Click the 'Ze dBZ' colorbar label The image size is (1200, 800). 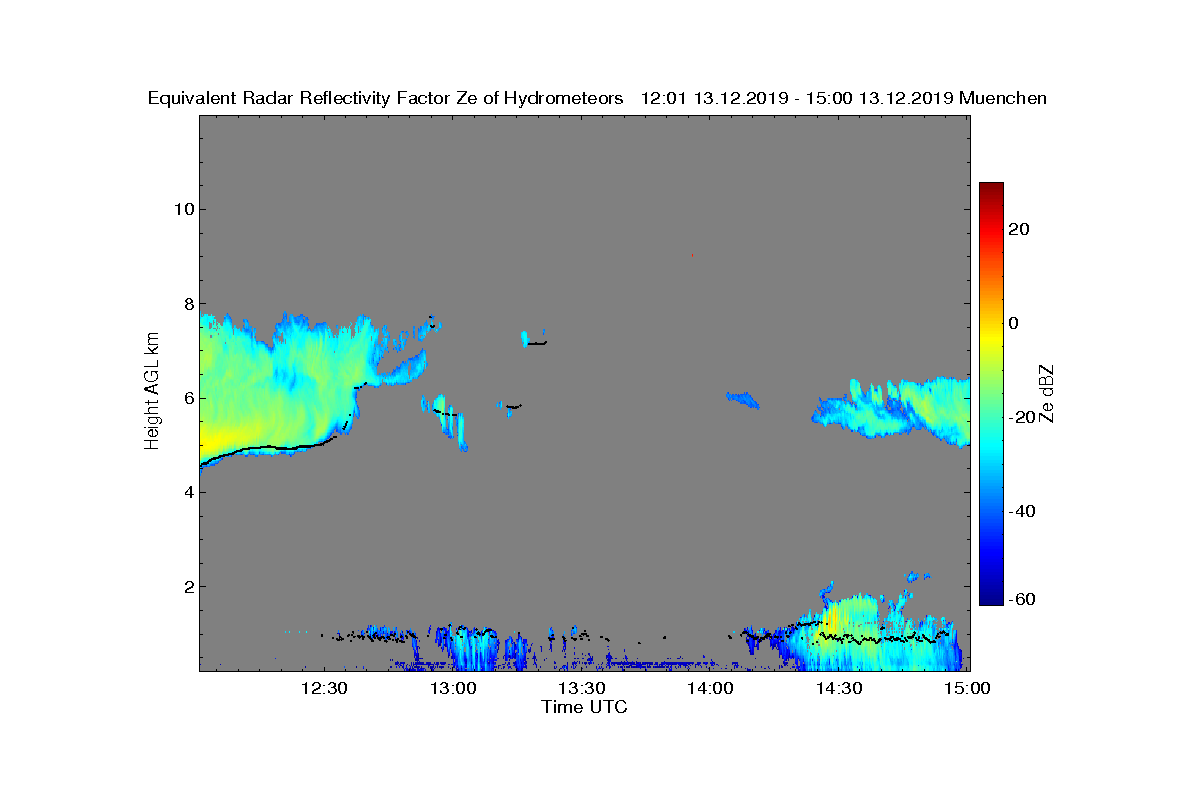pos(1047,393)
